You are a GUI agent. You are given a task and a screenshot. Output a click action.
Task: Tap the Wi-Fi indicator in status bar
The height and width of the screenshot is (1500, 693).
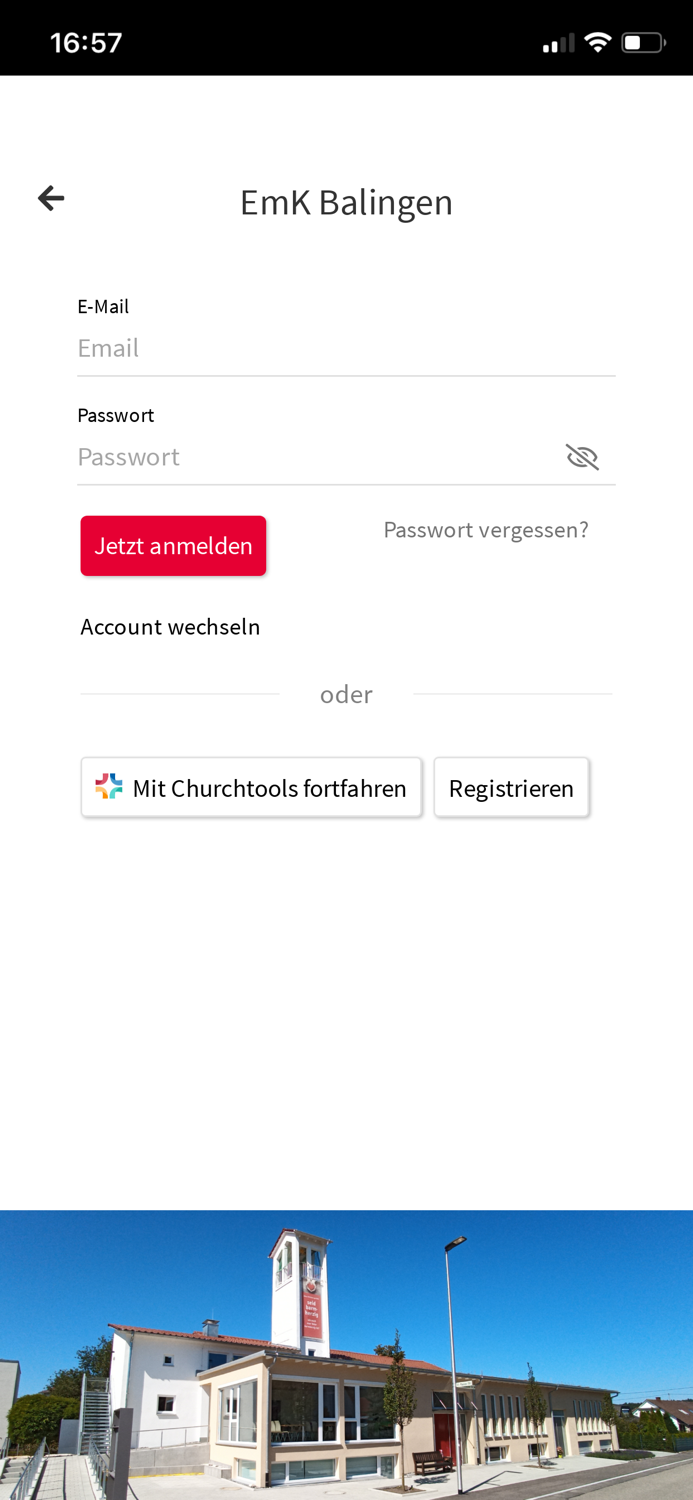tap(598, 41)
